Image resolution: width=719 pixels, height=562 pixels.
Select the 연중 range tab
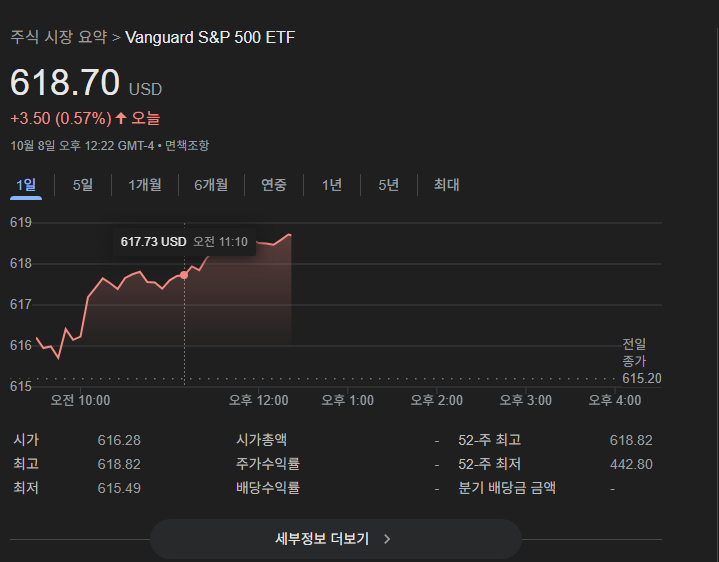click(x=274, y=185)
